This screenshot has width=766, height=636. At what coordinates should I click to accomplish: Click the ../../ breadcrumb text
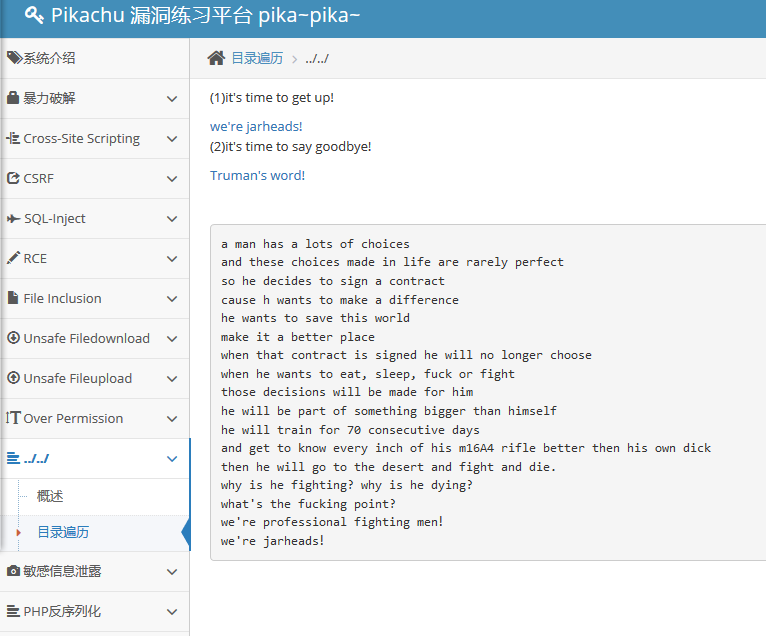pyautogui.click(x=317, y=59)
